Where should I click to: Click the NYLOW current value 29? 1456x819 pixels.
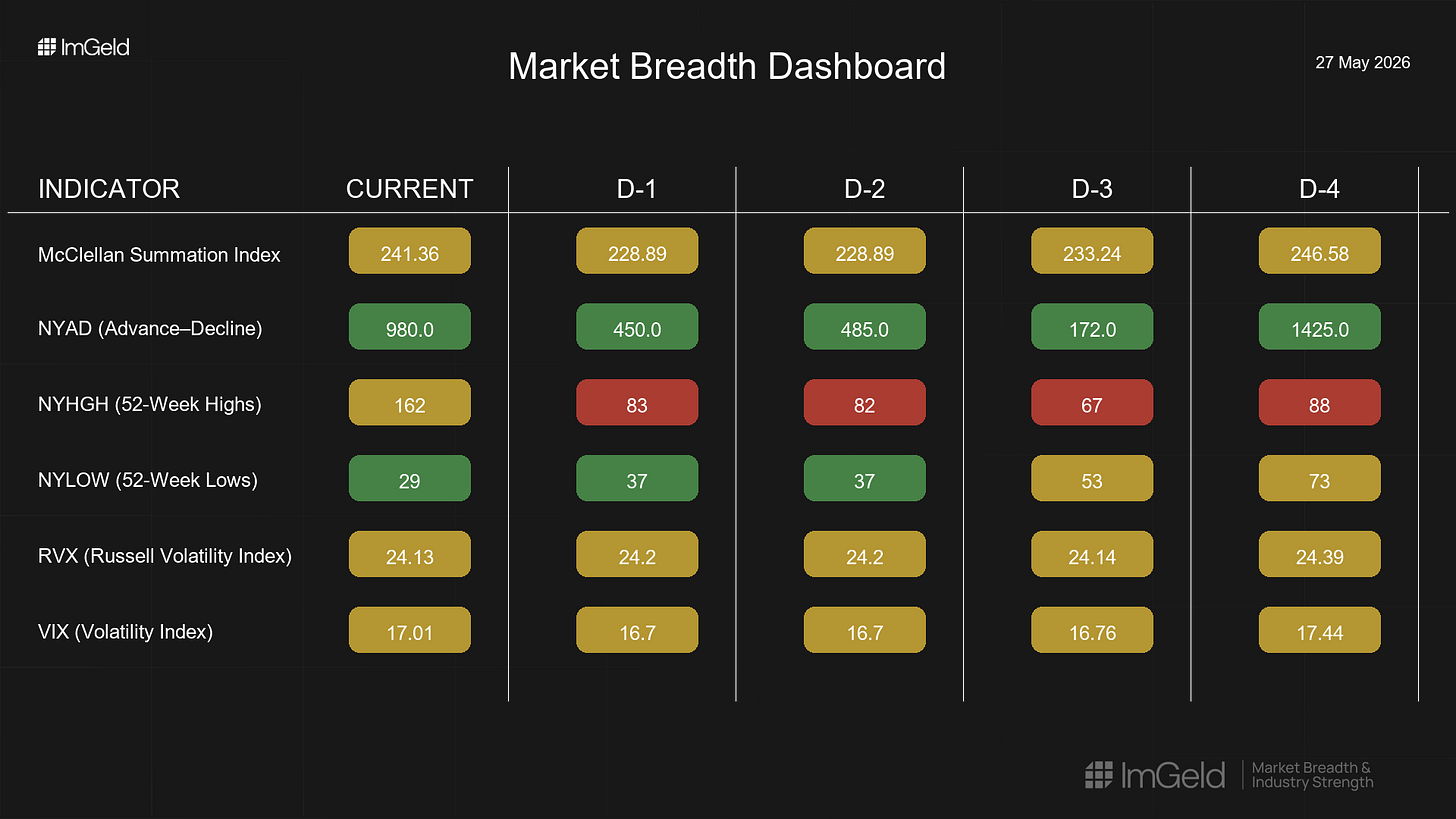[410, 479]
